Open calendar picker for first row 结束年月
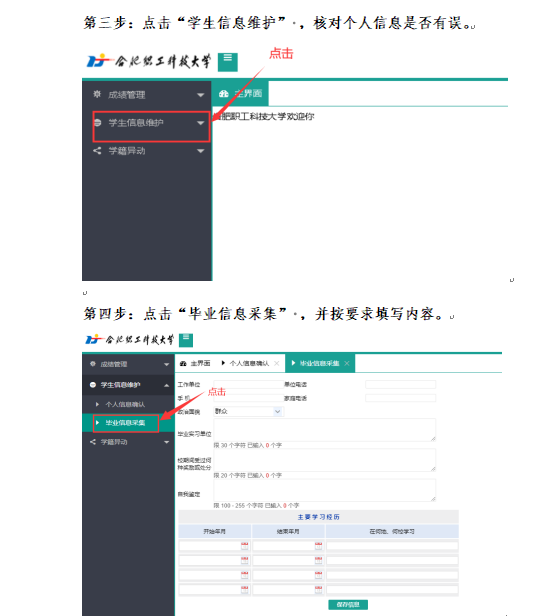 coord(318,546)
